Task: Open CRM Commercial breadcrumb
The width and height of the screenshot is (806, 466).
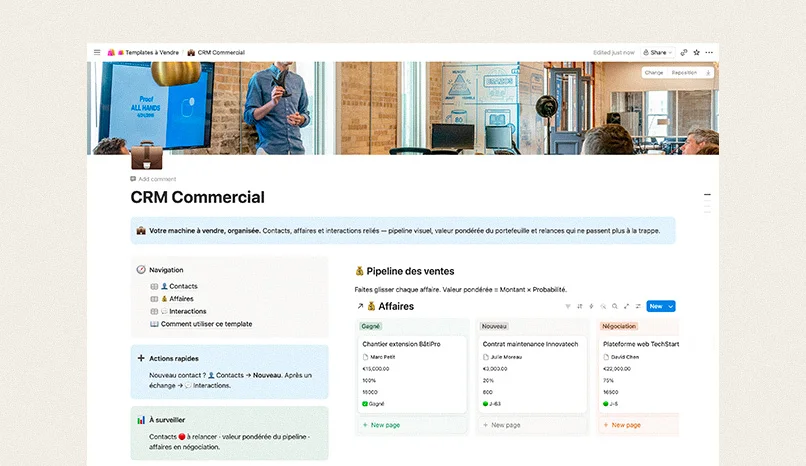Action: tap(216, 52)
